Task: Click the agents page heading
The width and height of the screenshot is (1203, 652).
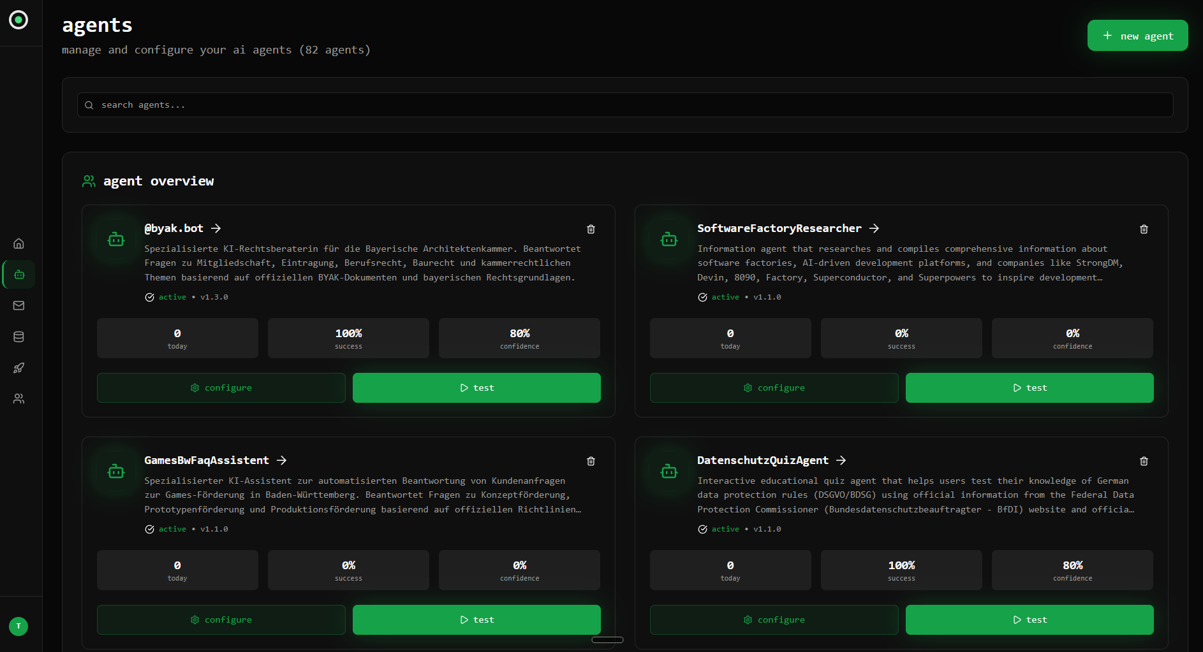Action: coord(97,25)
